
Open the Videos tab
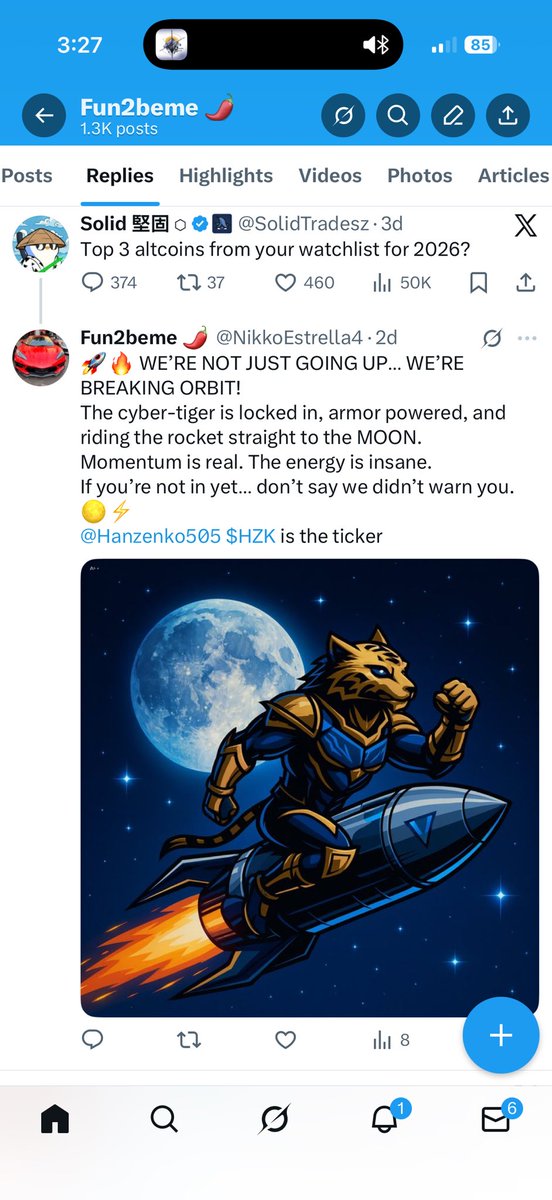330,175
